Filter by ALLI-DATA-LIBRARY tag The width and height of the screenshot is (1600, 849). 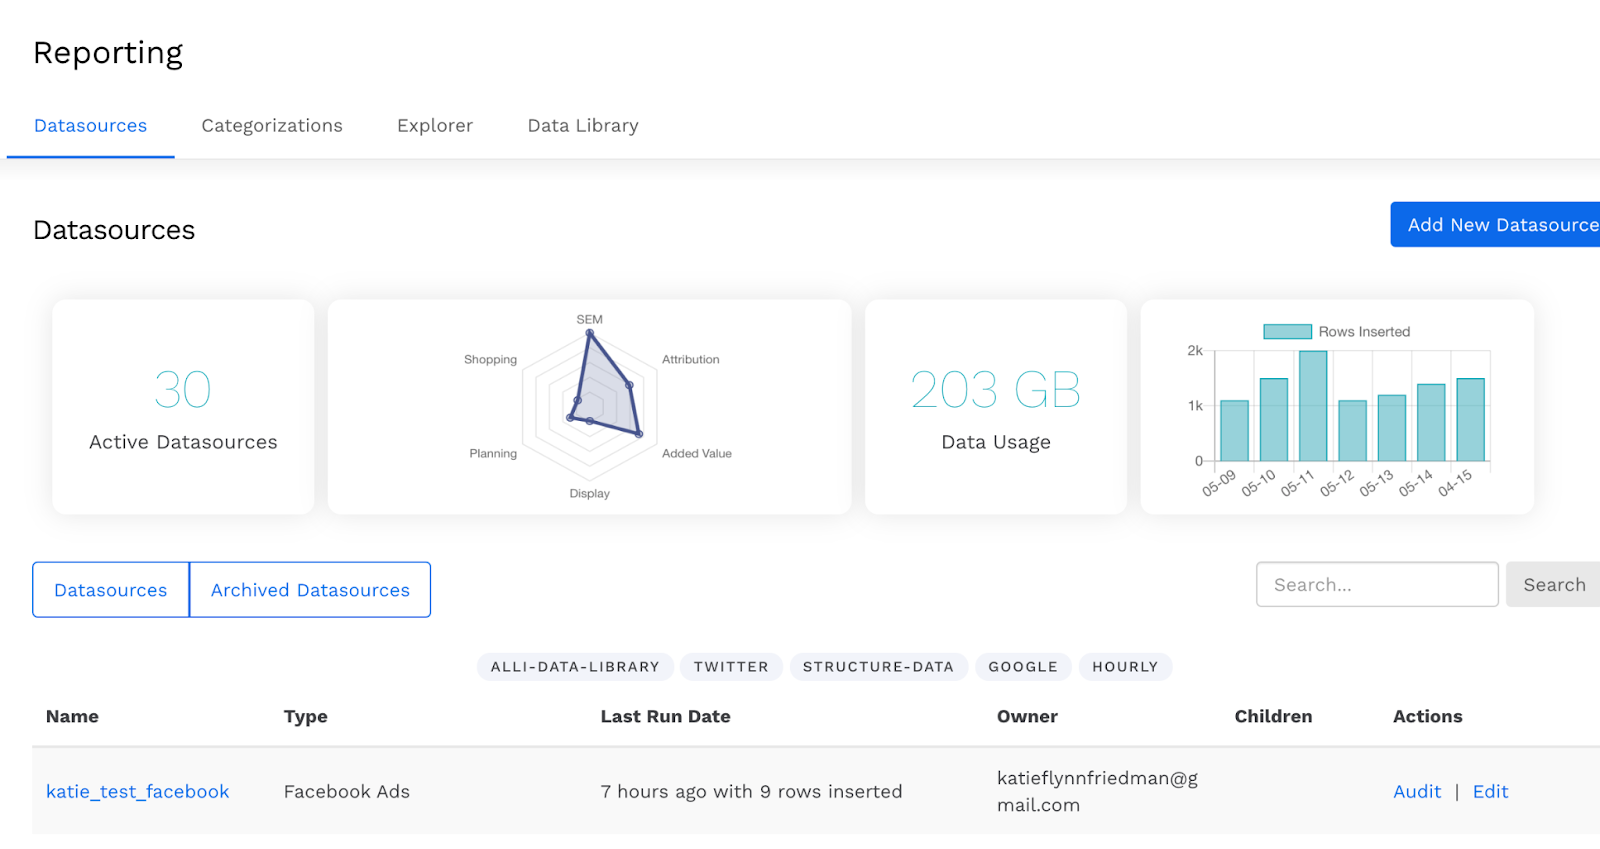tap(575, 667)
